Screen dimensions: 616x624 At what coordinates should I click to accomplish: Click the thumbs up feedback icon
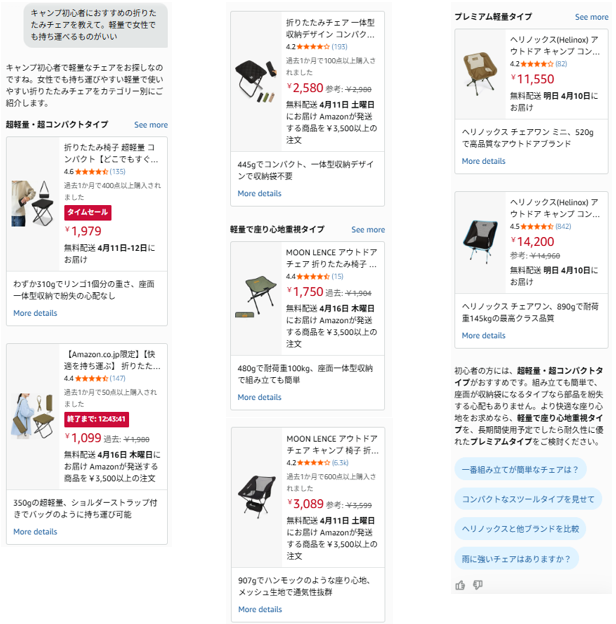click(460, 585)
